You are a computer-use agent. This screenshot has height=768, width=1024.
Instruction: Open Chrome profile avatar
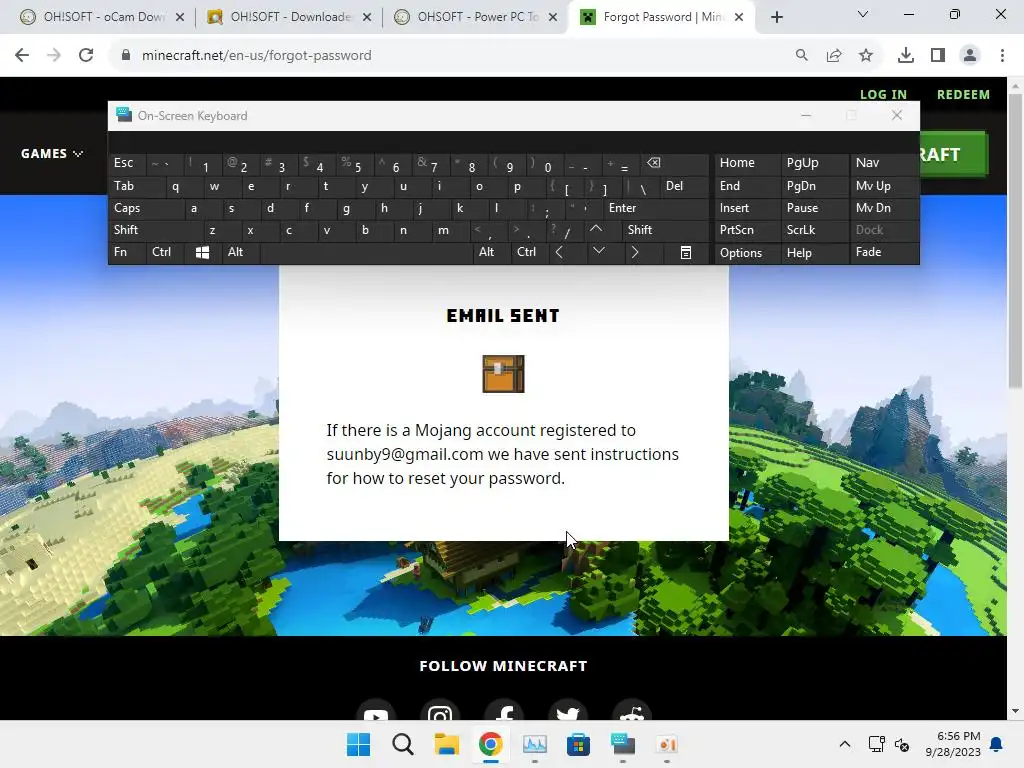970,56
